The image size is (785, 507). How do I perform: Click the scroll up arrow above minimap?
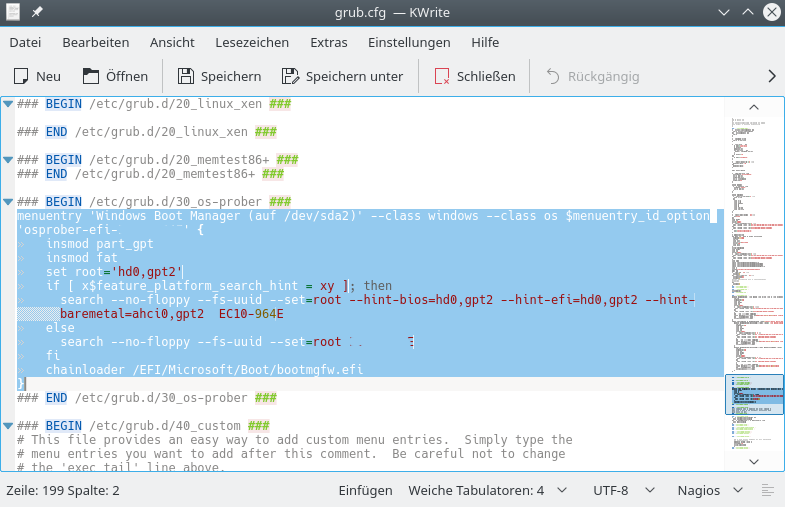pos(754,107)
